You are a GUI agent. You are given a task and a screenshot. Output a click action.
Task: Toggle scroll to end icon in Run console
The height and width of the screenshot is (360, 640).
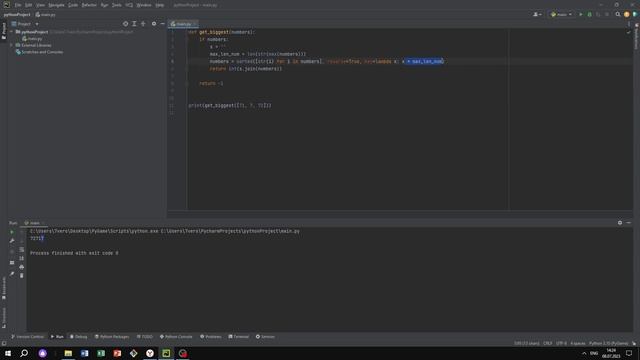[x=22, y=258]
